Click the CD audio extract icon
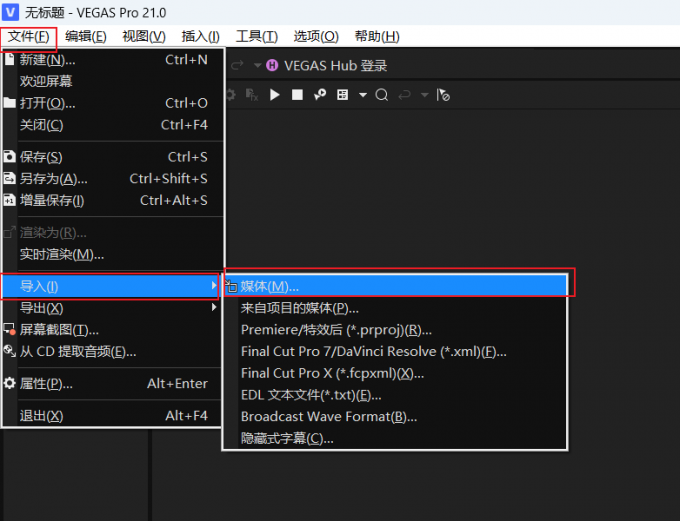The width and height of the screenshot is (680, 521). click(10, 351)
